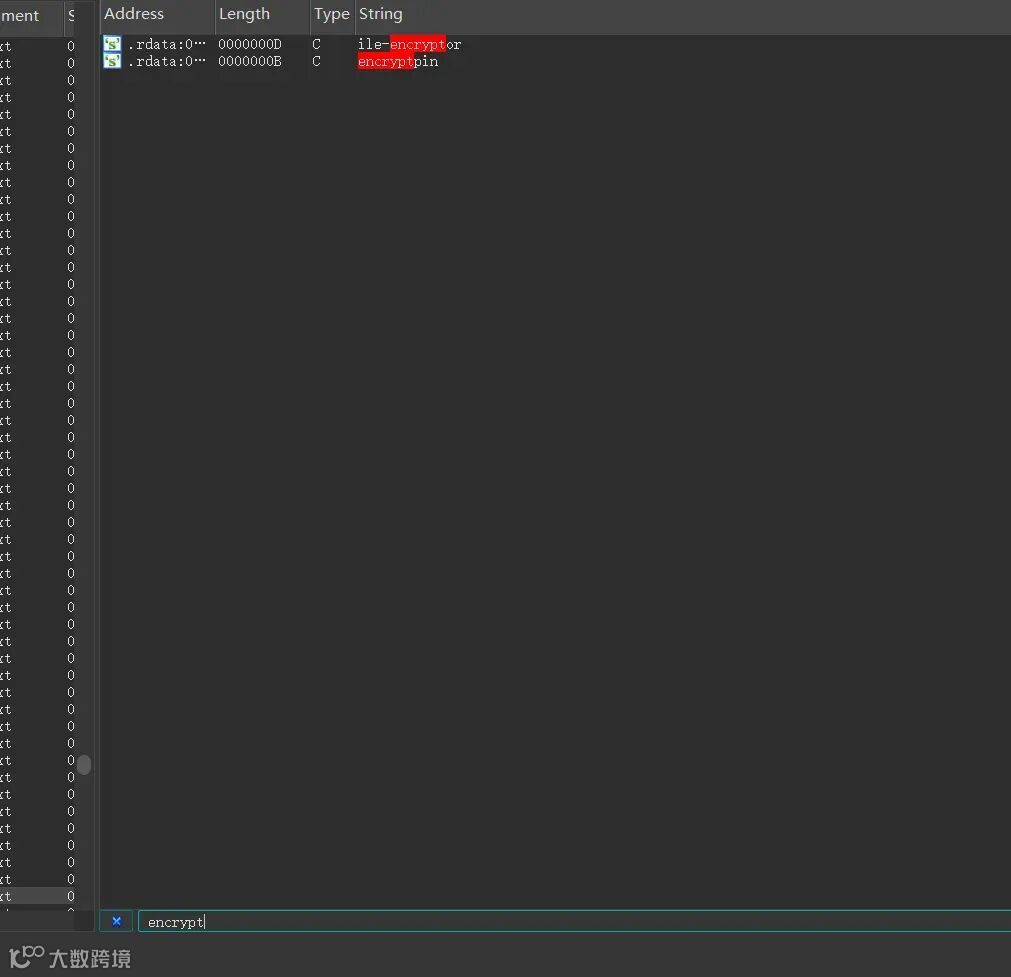The height and width of the screenshot is (977, 1011).
Task: Click length value 0000000D
Action: pos(250,44)
